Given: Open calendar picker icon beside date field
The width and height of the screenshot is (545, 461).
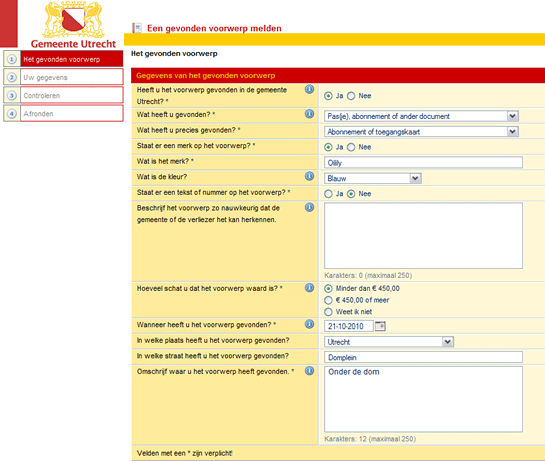Looking at the screenshot, I should click(x=380, y=326).
